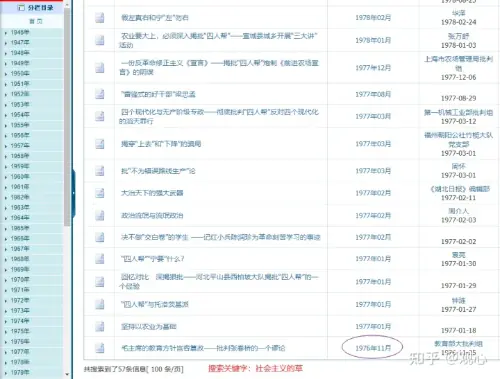Select the 1950年 entry in year list
This screenshot has width=500, height=379.
click(x=20, y=73)
